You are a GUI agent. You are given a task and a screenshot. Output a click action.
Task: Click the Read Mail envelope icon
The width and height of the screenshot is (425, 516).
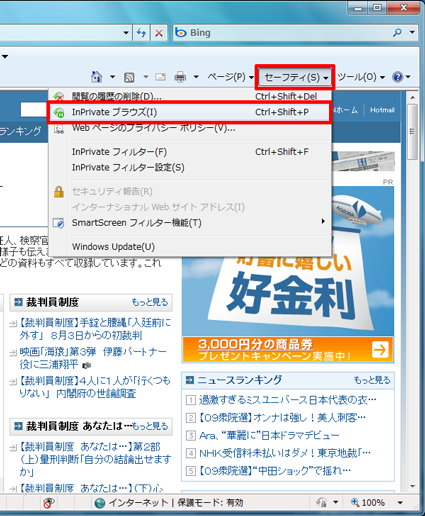pyautogui.click(x=160, y=77)
